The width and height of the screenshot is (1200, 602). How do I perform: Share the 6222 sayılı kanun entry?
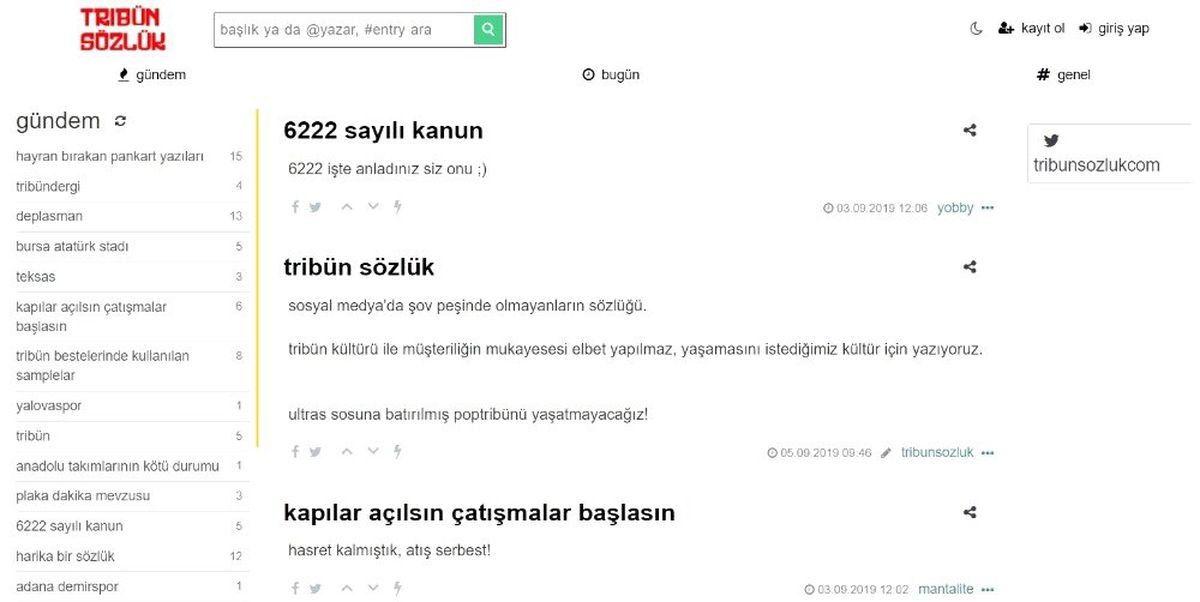[x=969, y=130]
